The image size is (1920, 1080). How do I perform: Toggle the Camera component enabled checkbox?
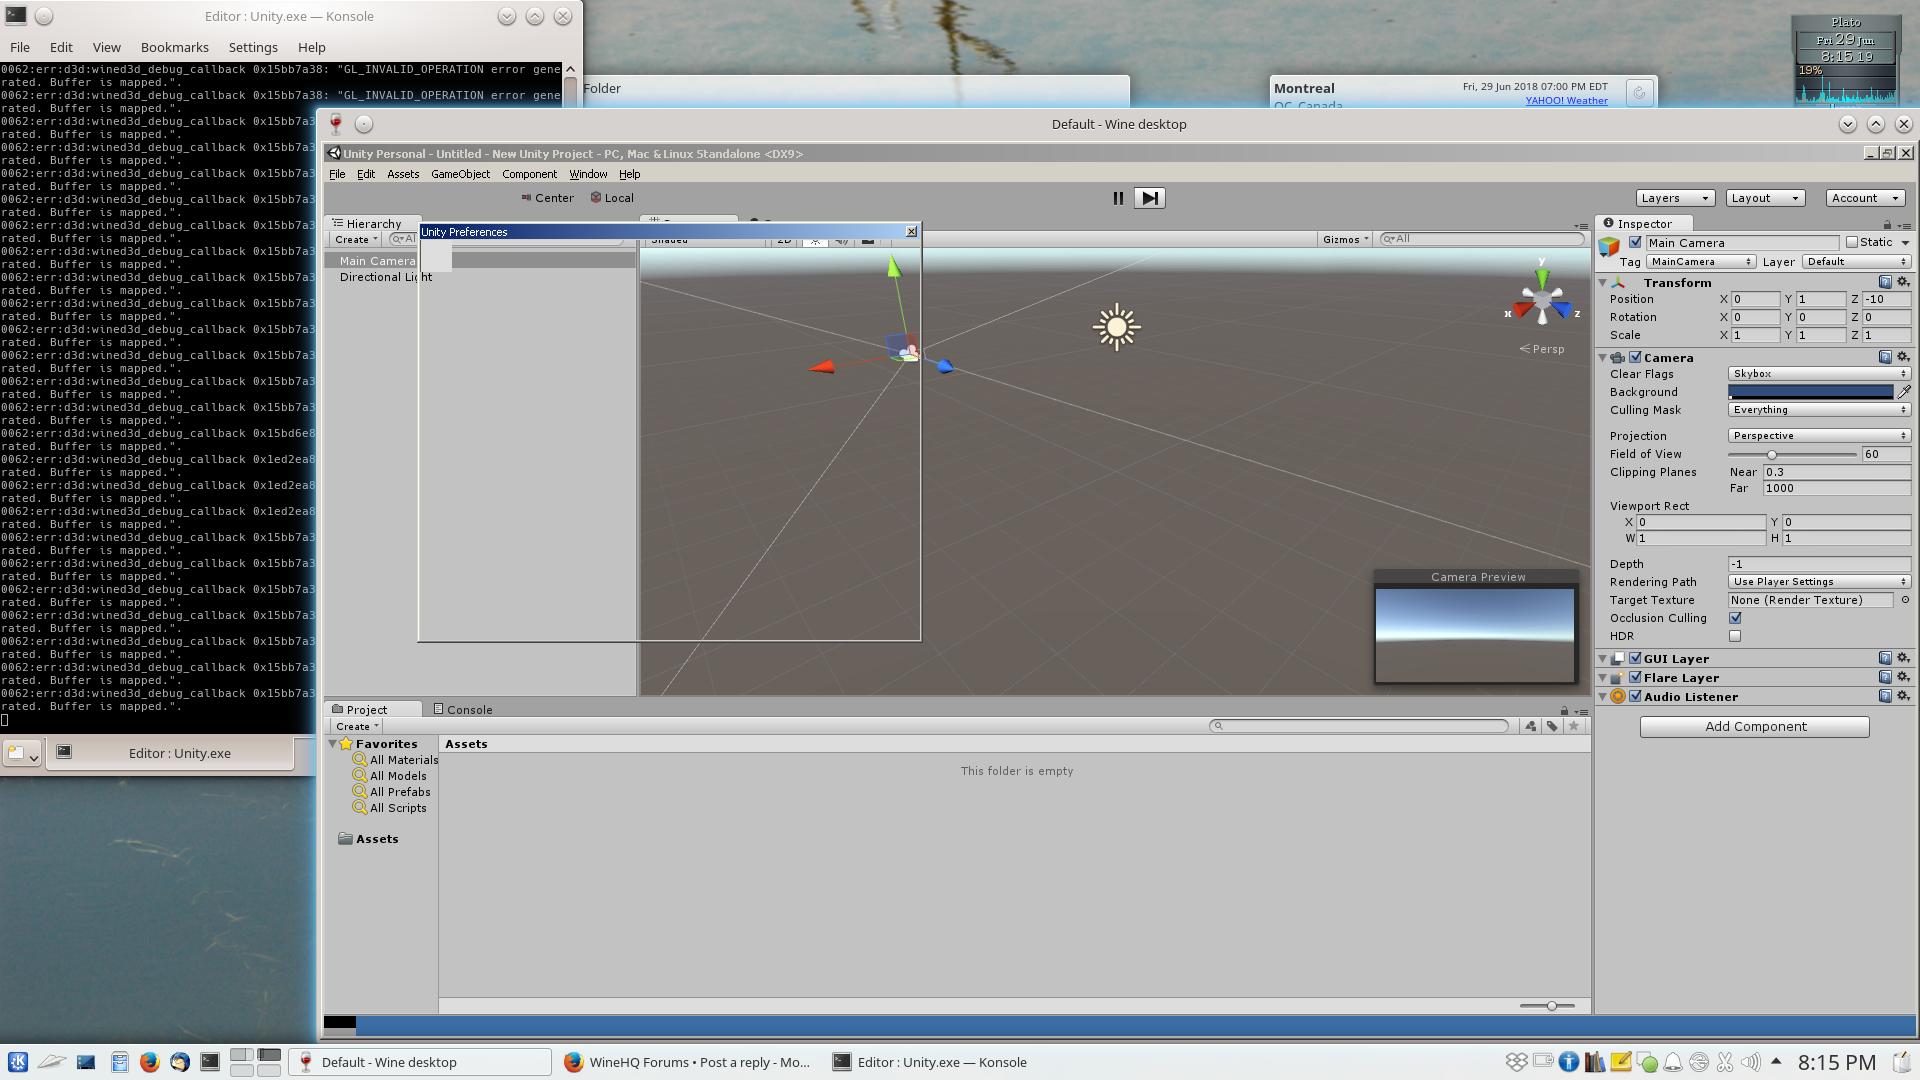[1636, 358]
